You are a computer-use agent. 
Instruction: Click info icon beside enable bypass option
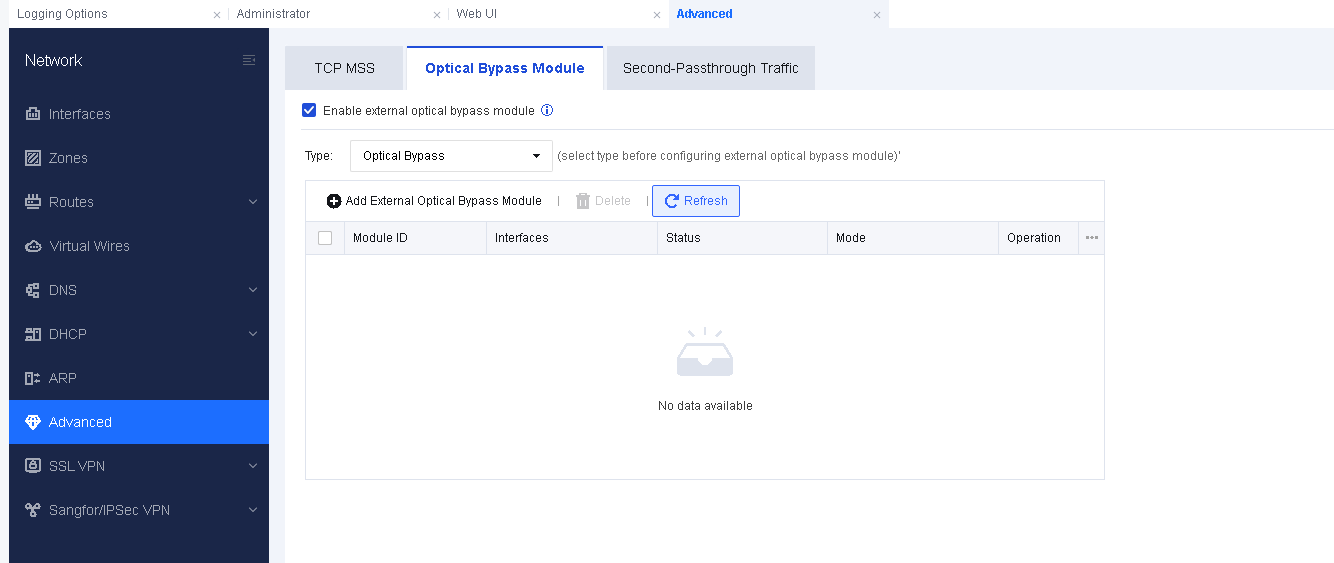tap(547, 111)
